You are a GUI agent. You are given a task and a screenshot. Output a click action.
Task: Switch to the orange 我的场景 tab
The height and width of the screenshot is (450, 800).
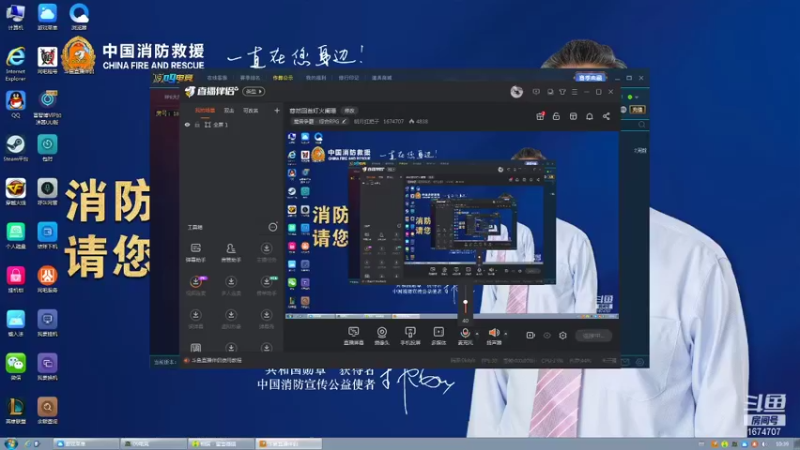point(205,110)
